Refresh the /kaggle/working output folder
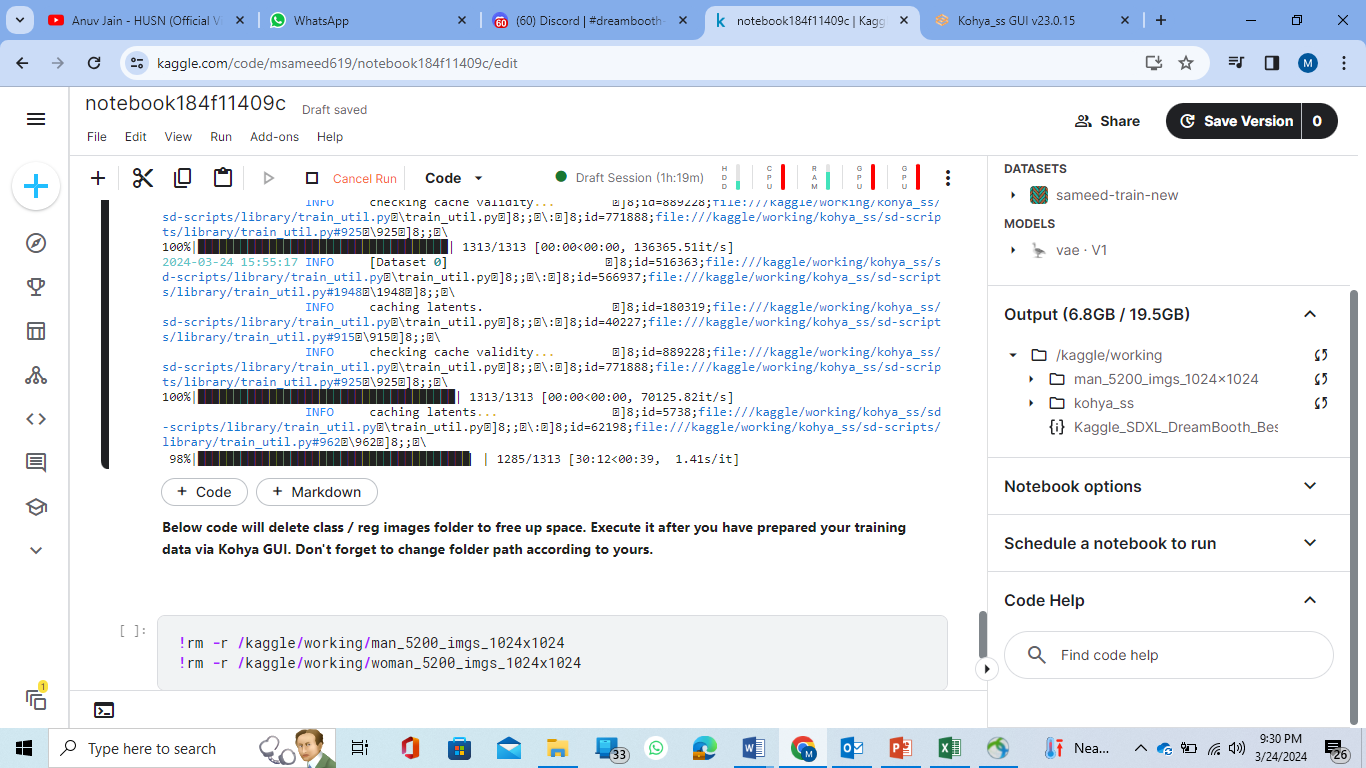The image size is (1366, 768). pos(1320,355)
